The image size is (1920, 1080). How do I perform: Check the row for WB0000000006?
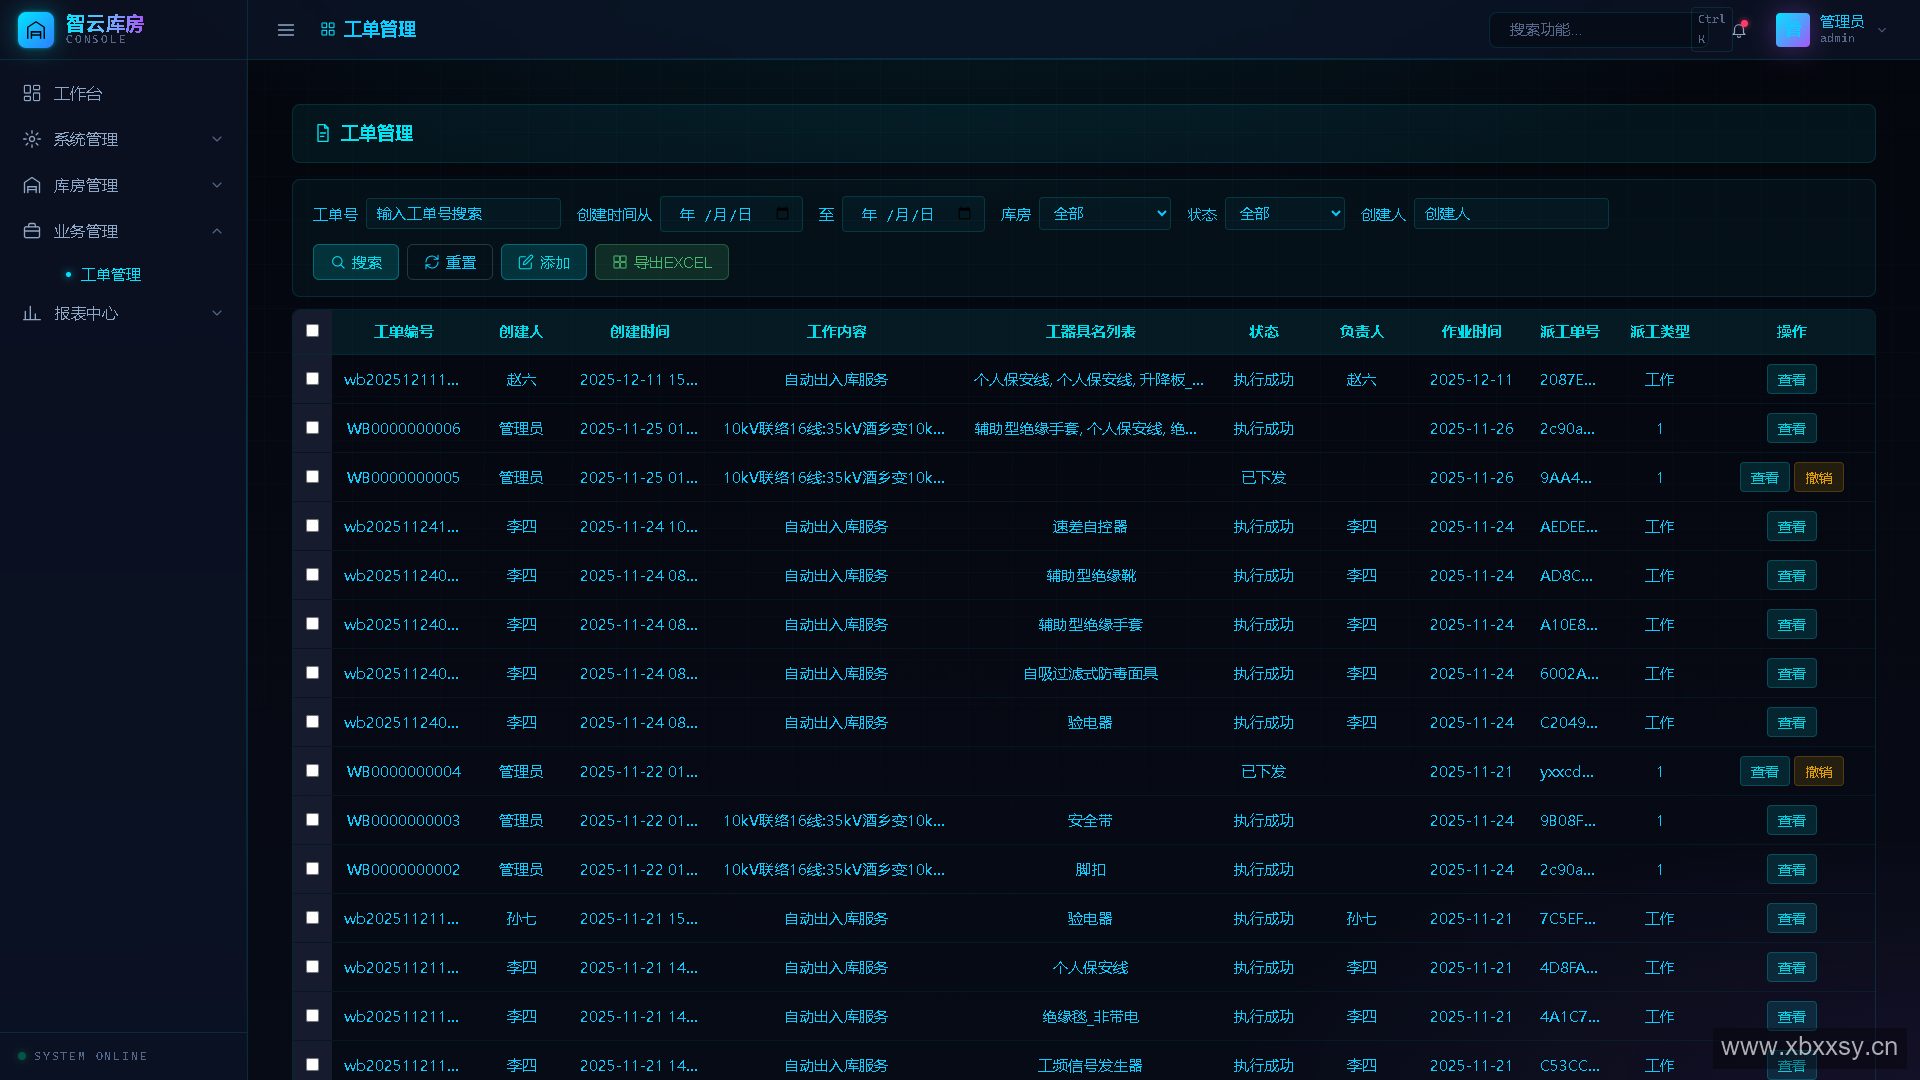point(312,428)
